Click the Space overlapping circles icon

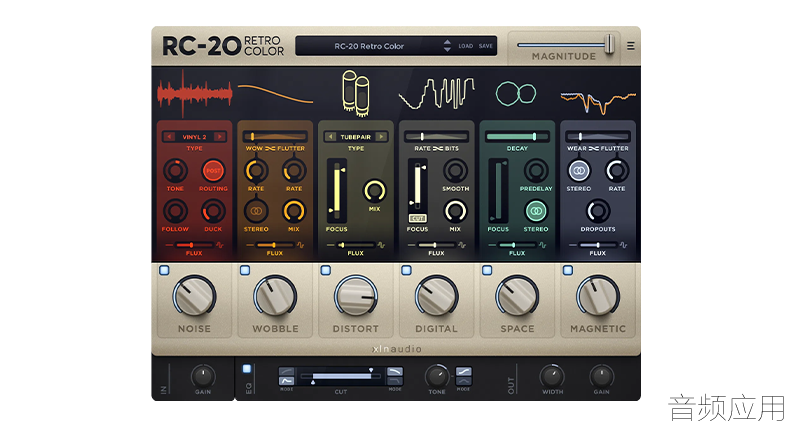click(516, 93)
